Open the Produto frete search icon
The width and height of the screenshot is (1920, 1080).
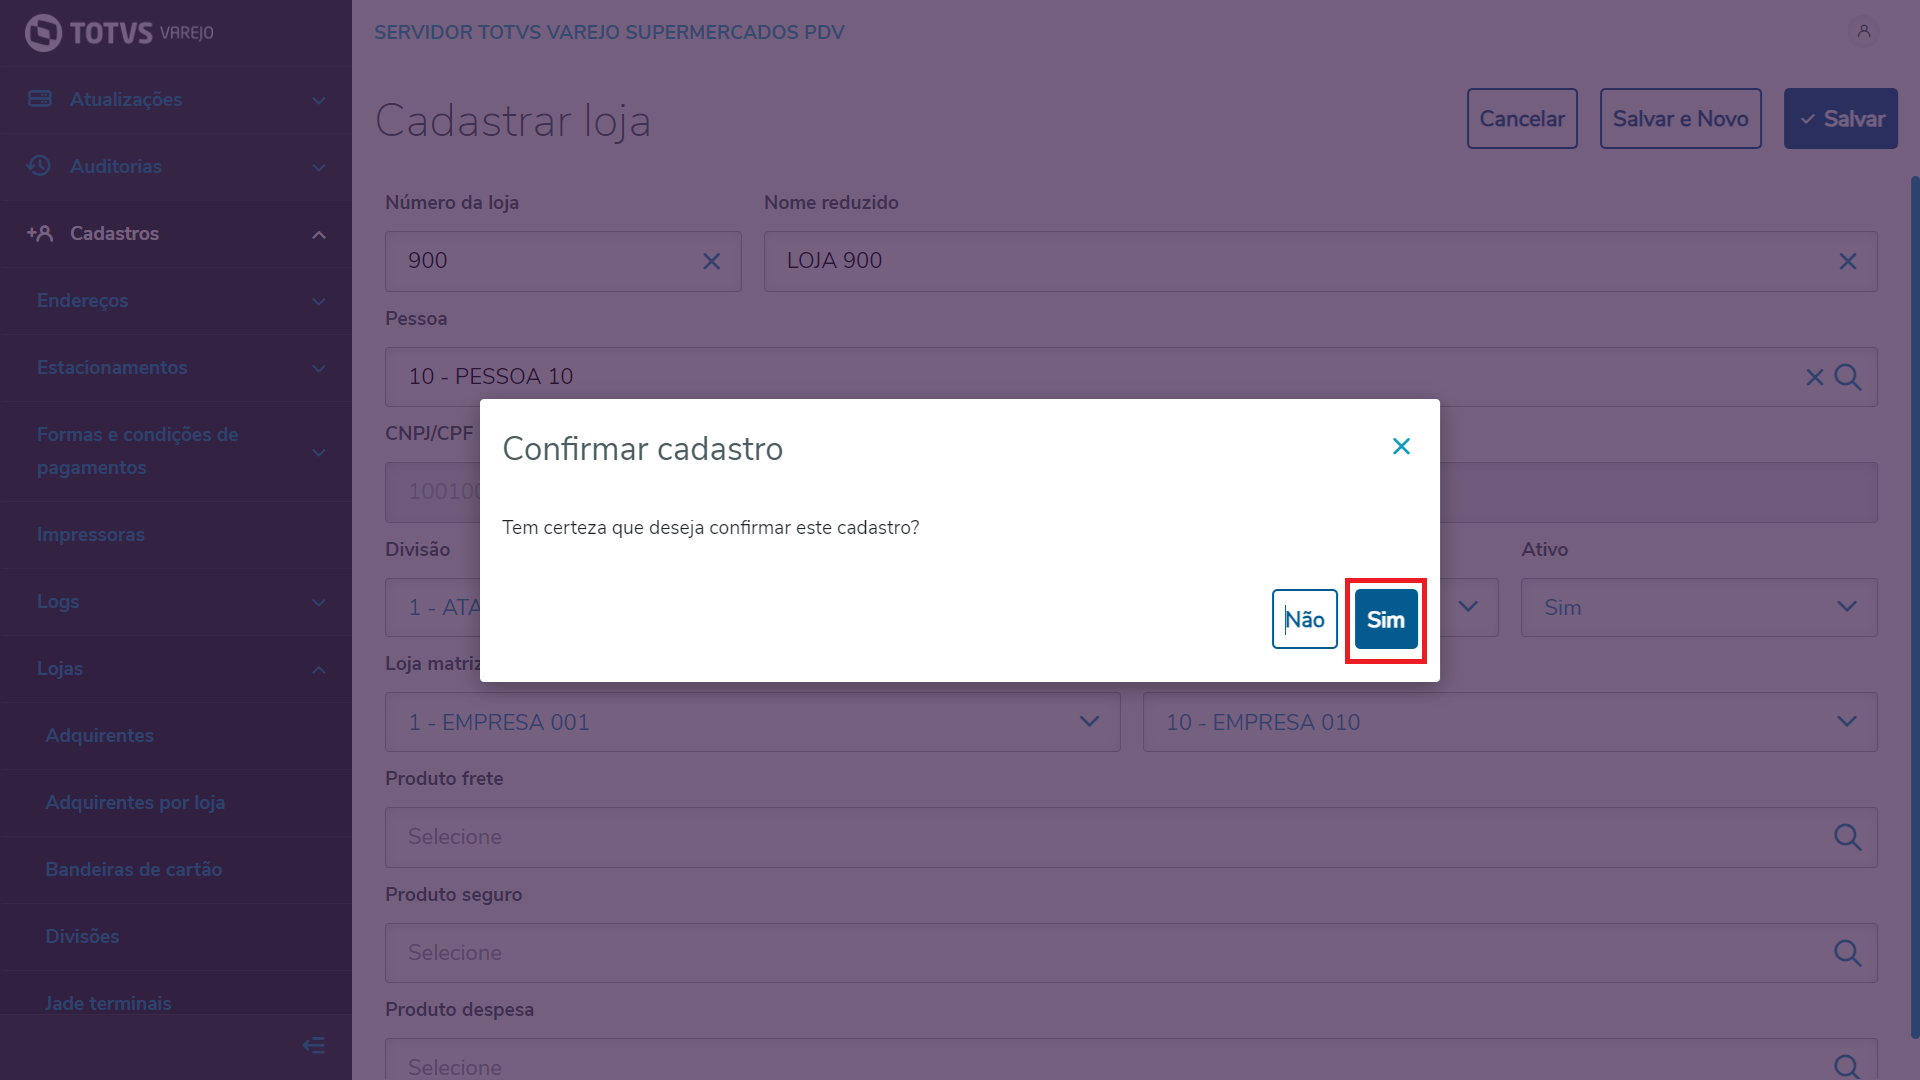1847,837
